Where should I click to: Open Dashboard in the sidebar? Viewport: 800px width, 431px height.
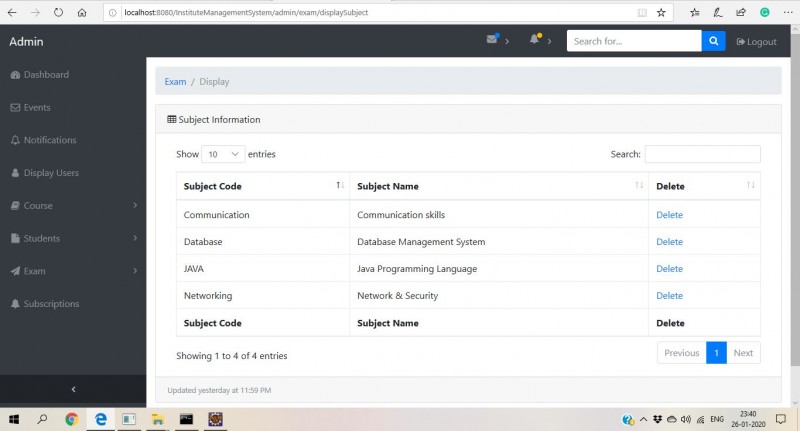(40, 75)
